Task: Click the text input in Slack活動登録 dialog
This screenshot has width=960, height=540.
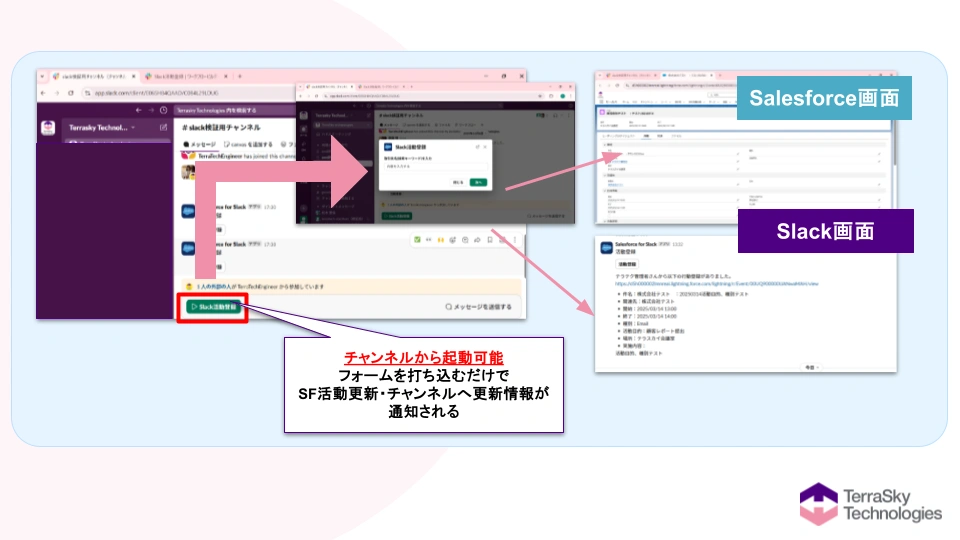Action: 435,166
